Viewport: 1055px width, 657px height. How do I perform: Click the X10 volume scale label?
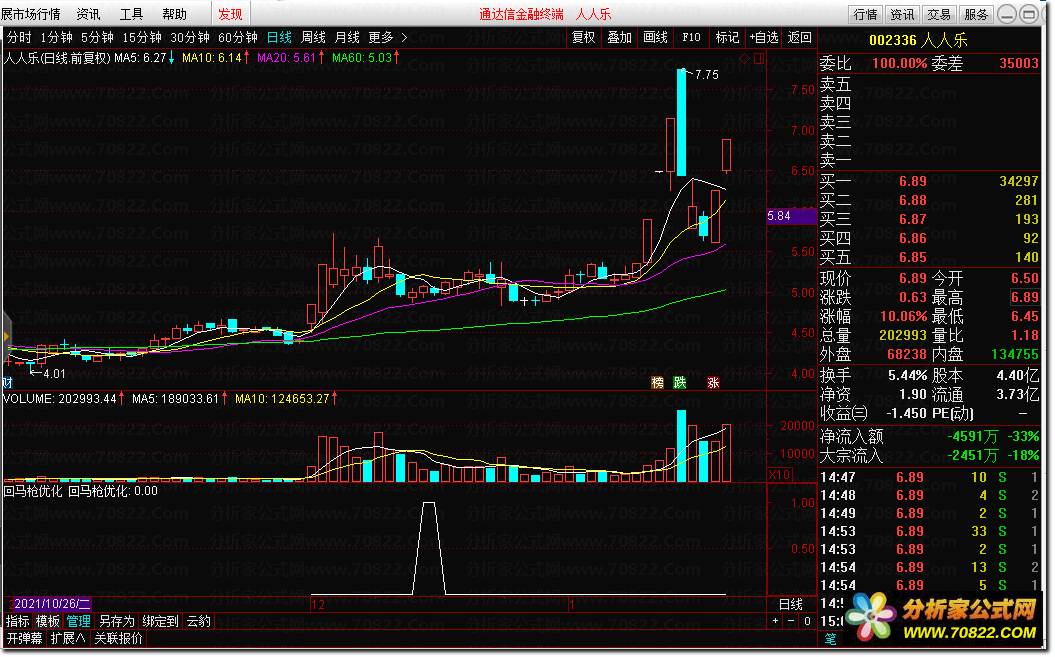coord(779,475)
